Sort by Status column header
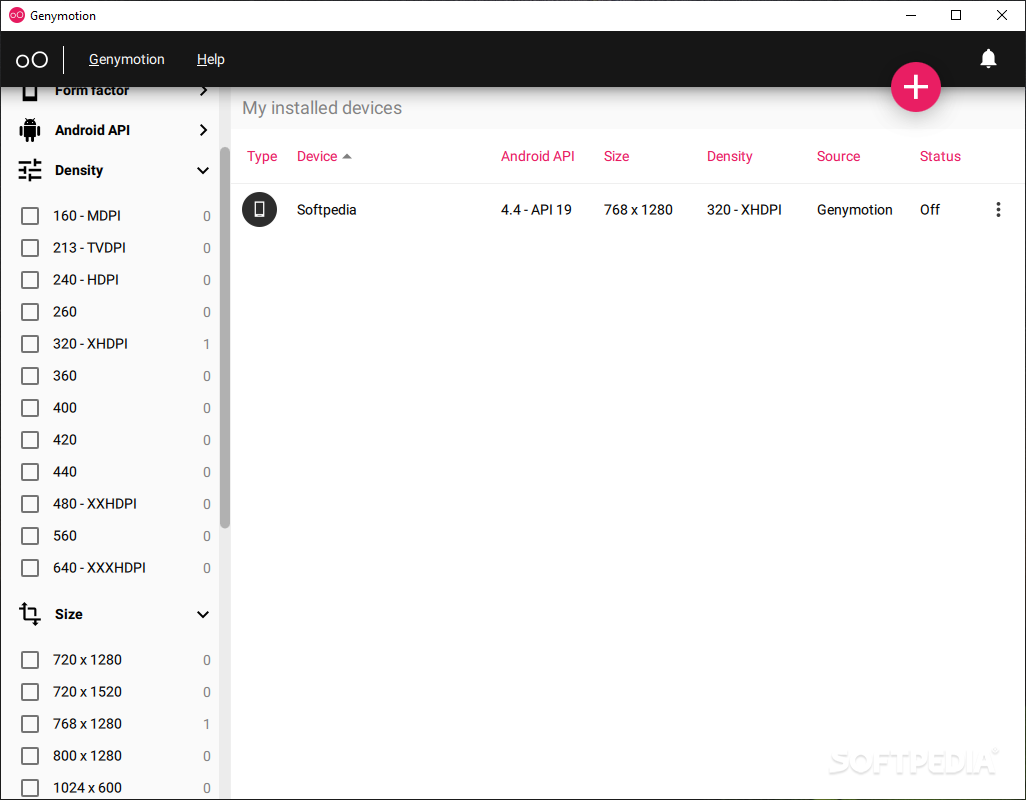This screenshot has width=1026, height=800. click(940, 156)
